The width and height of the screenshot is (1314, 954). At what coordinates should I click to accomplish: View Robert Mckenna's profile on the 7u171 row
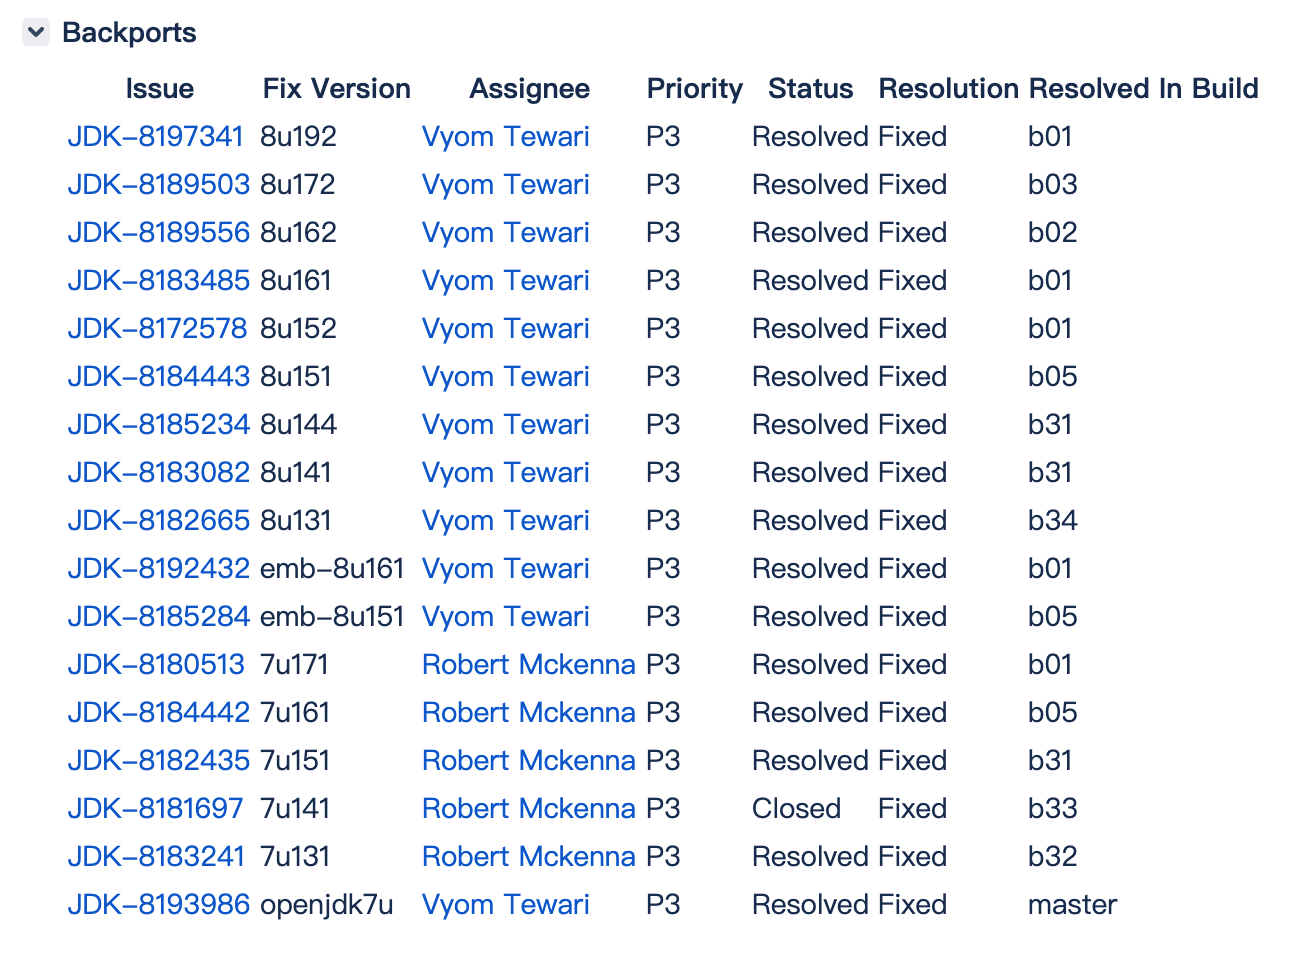pos(529,664)
